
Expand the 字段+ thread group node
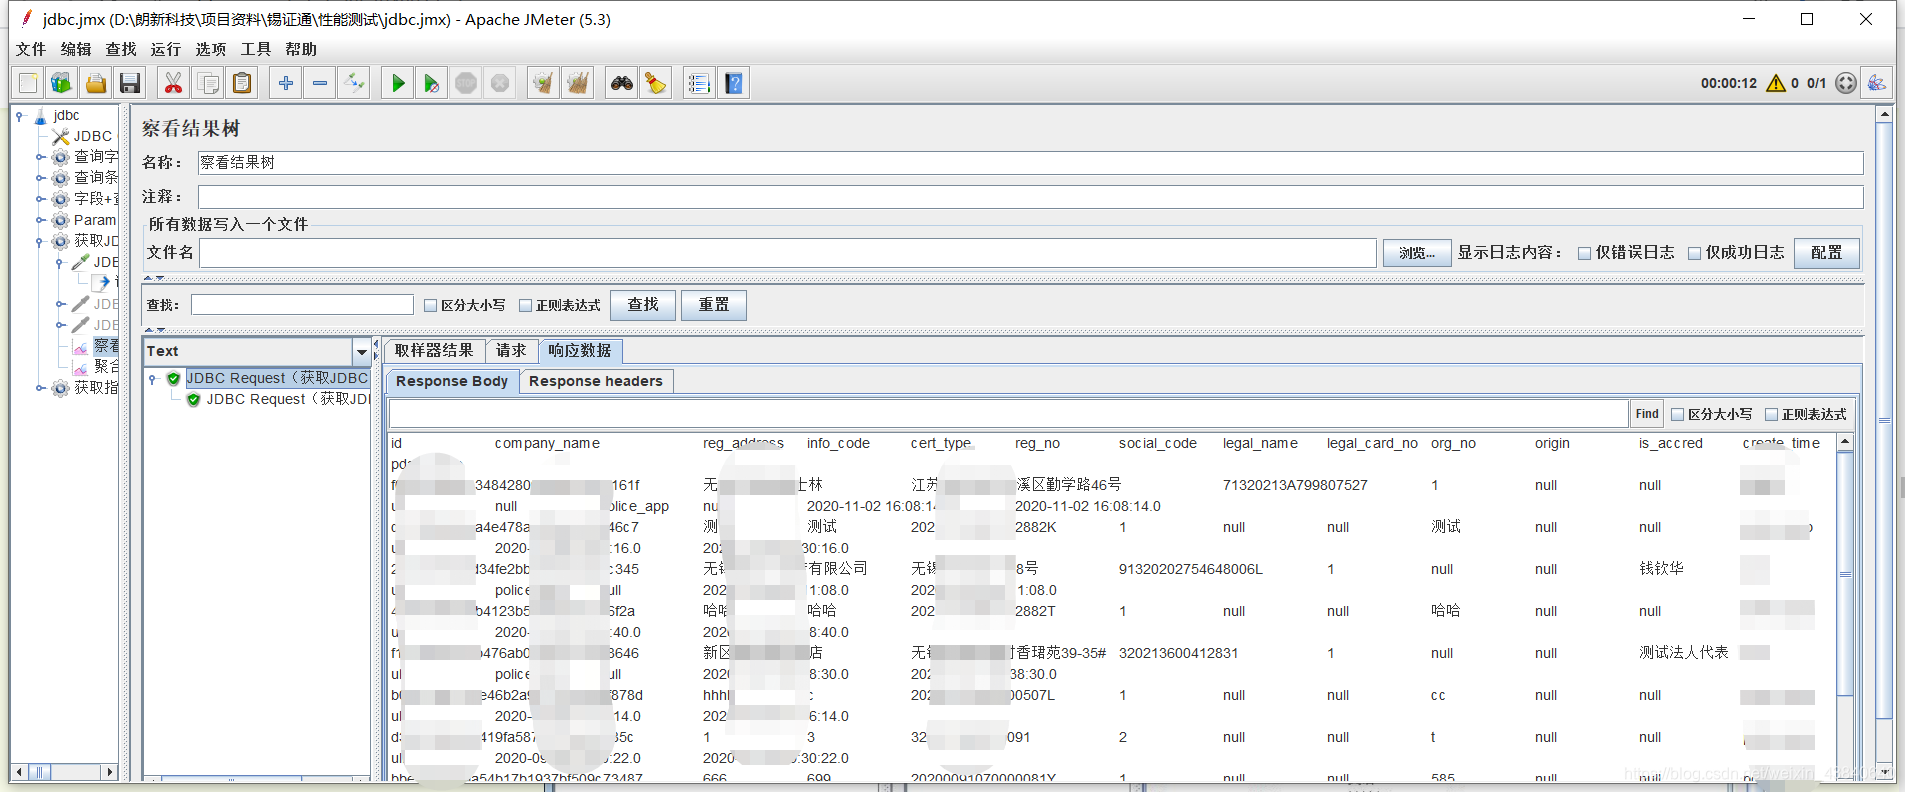pyautogui.click(x=40, y=199)
